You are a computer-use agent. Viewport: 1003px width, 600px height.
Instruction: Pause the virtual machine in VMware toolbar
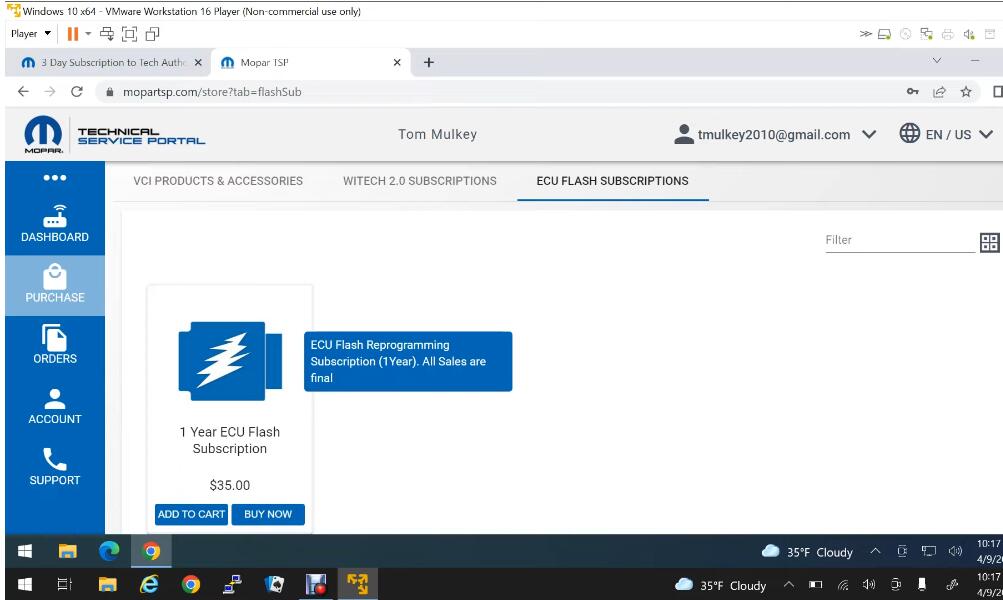[72, 34]
